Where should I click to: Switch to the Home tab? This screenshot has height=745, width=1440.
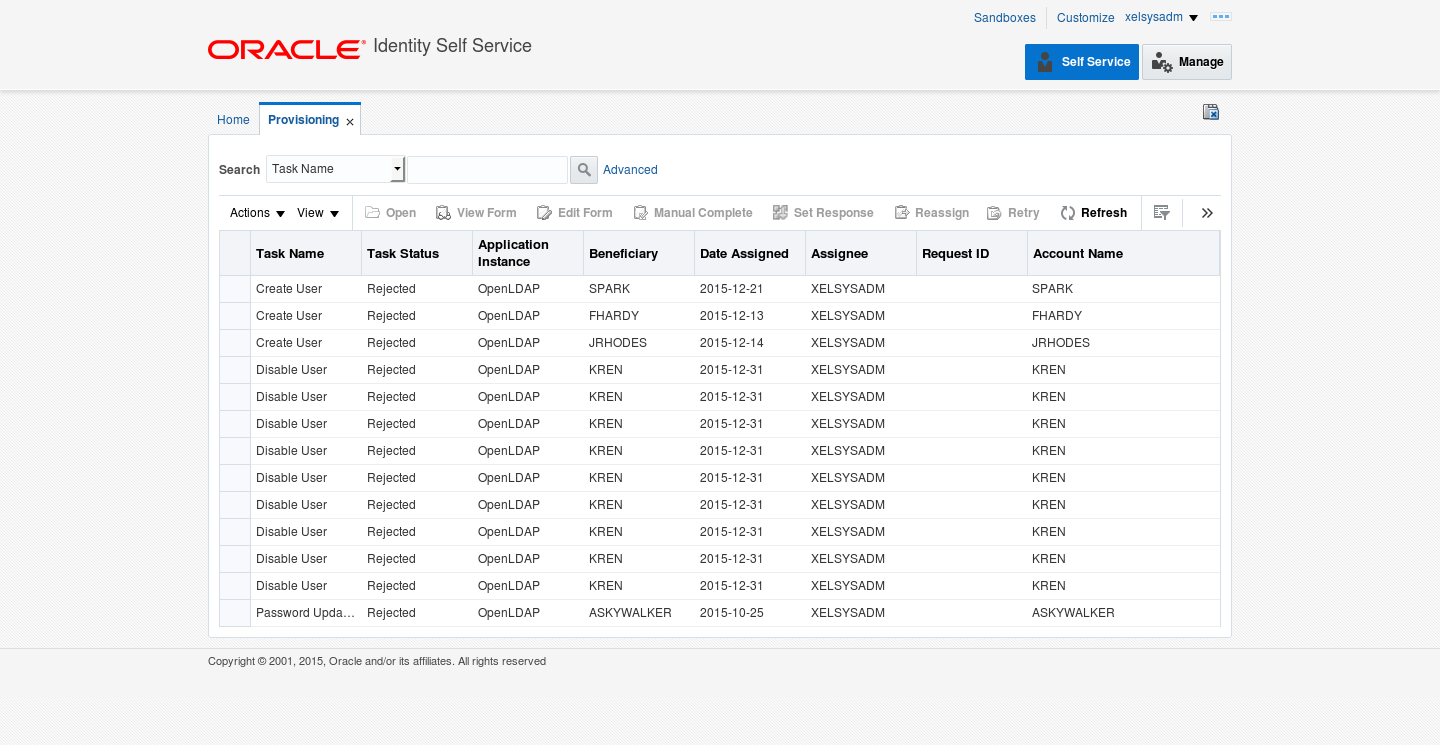[233, 119]
